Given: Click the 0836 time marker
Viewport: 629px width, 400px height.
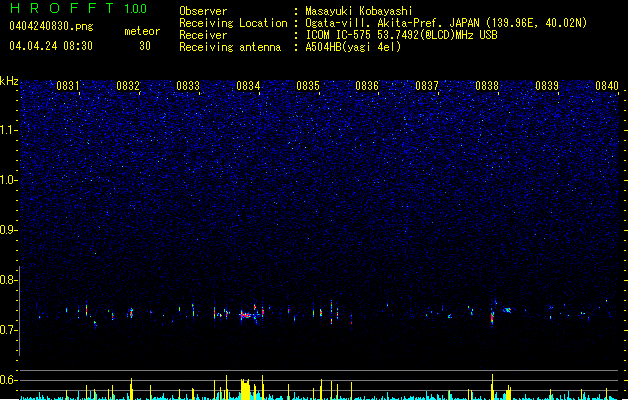Looking at the screenshot, I should pos(367,86).
